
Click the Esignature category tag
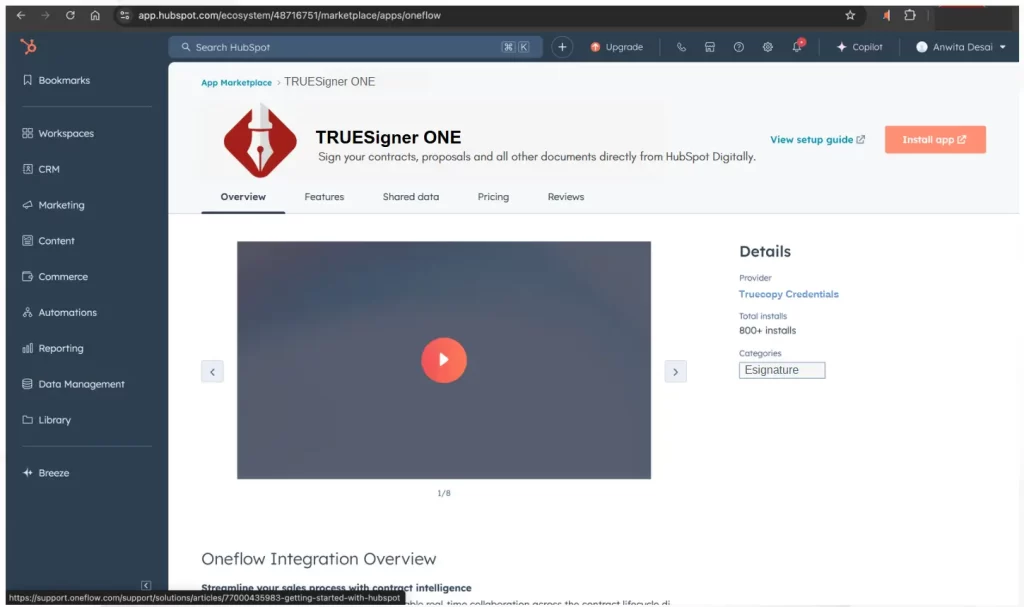(782, 370)
